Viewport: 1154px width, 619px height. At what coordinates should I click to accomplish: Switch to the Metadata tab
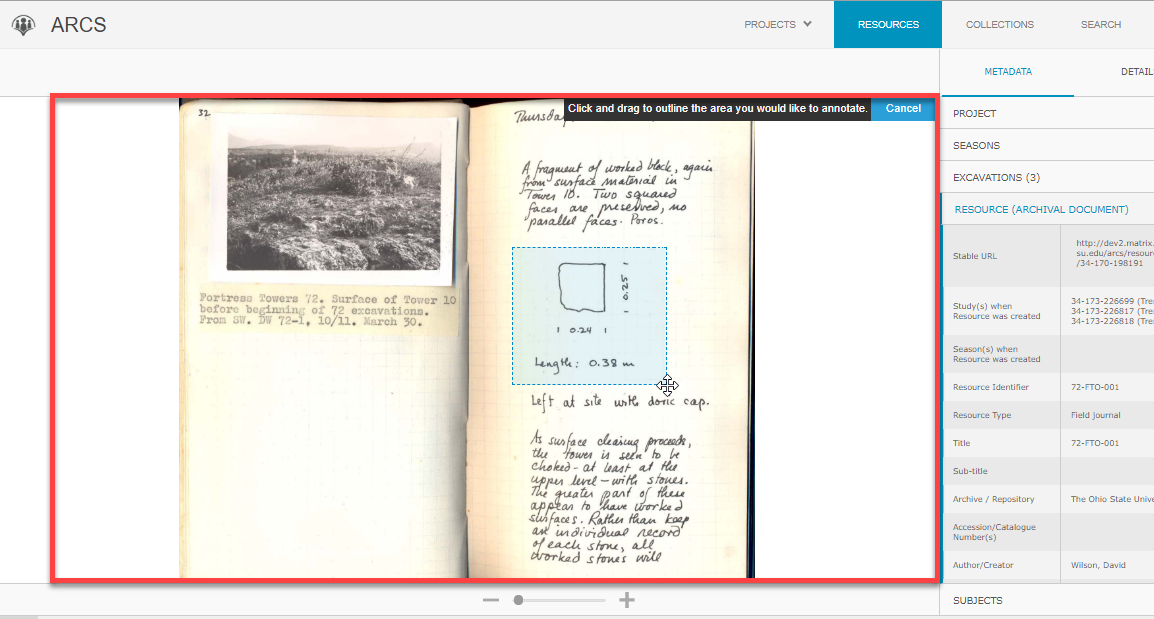pyautogui.click(x=1008, y=71)
